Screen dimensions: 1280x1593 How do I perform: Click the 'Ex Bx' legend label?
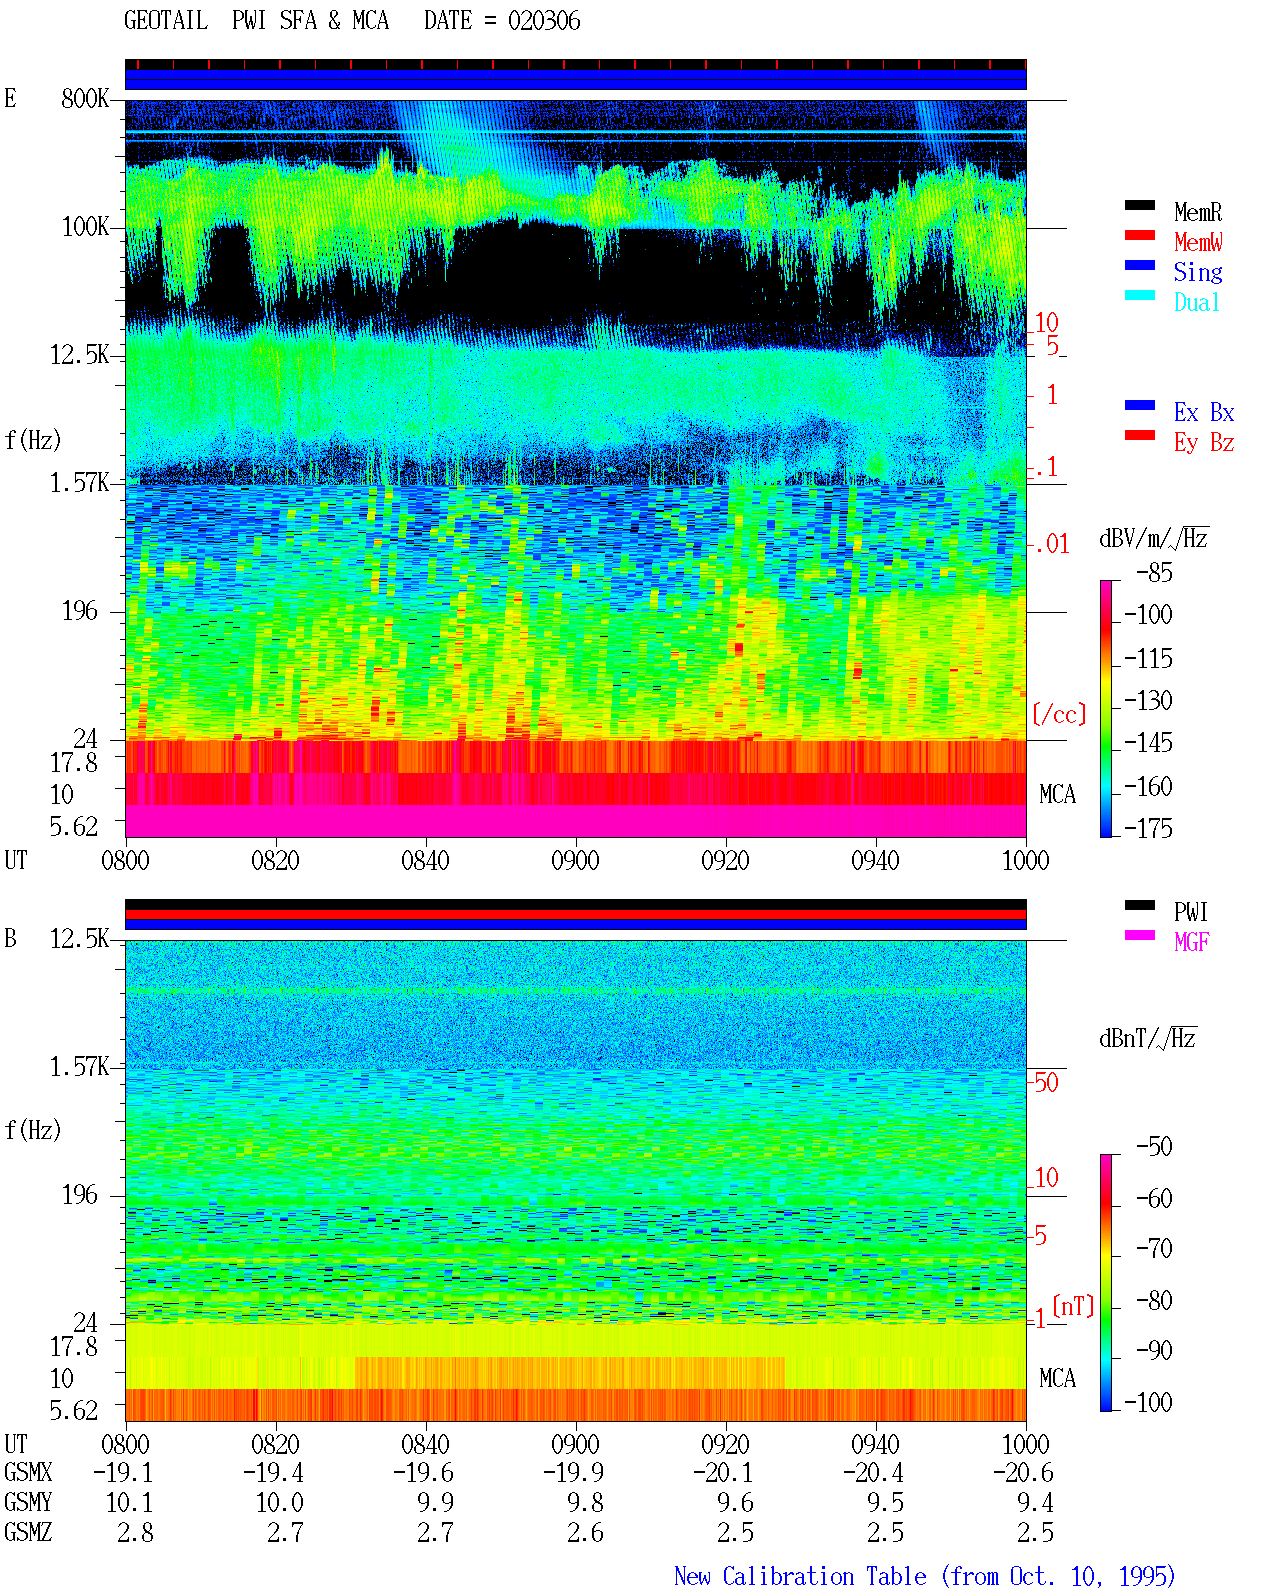(1204, 412)
